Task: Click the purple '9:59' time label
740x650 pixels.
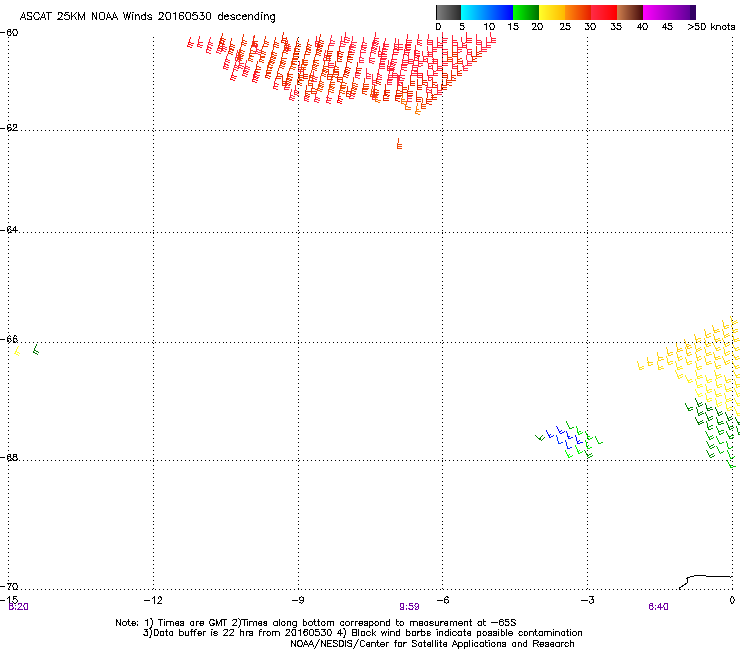Action: click(x=409, y=607)
